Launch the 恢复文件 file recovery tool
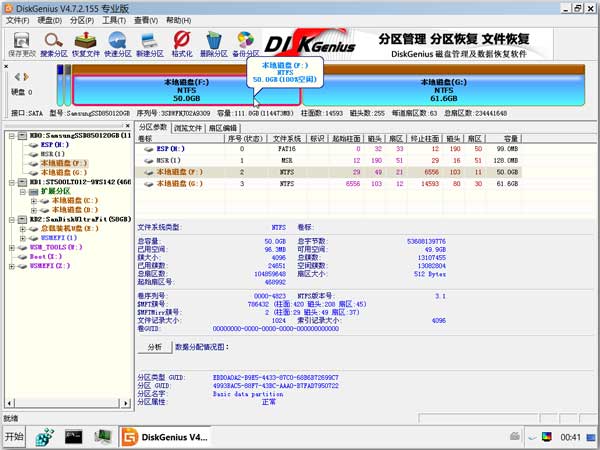The height and width of the screenshot is (450, 600). 86,44
